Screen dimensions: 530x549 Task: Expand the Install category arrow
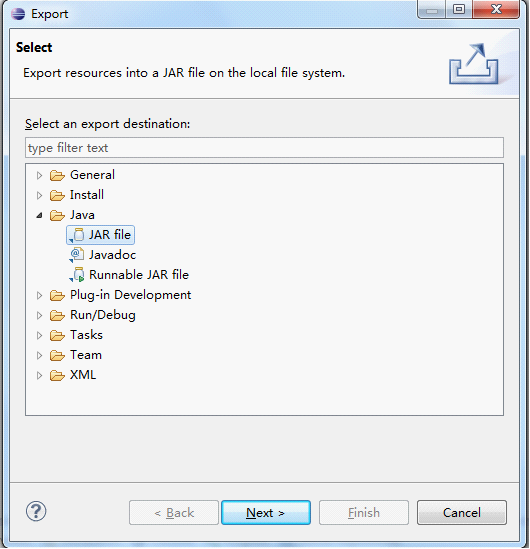(x=39, y=195)
